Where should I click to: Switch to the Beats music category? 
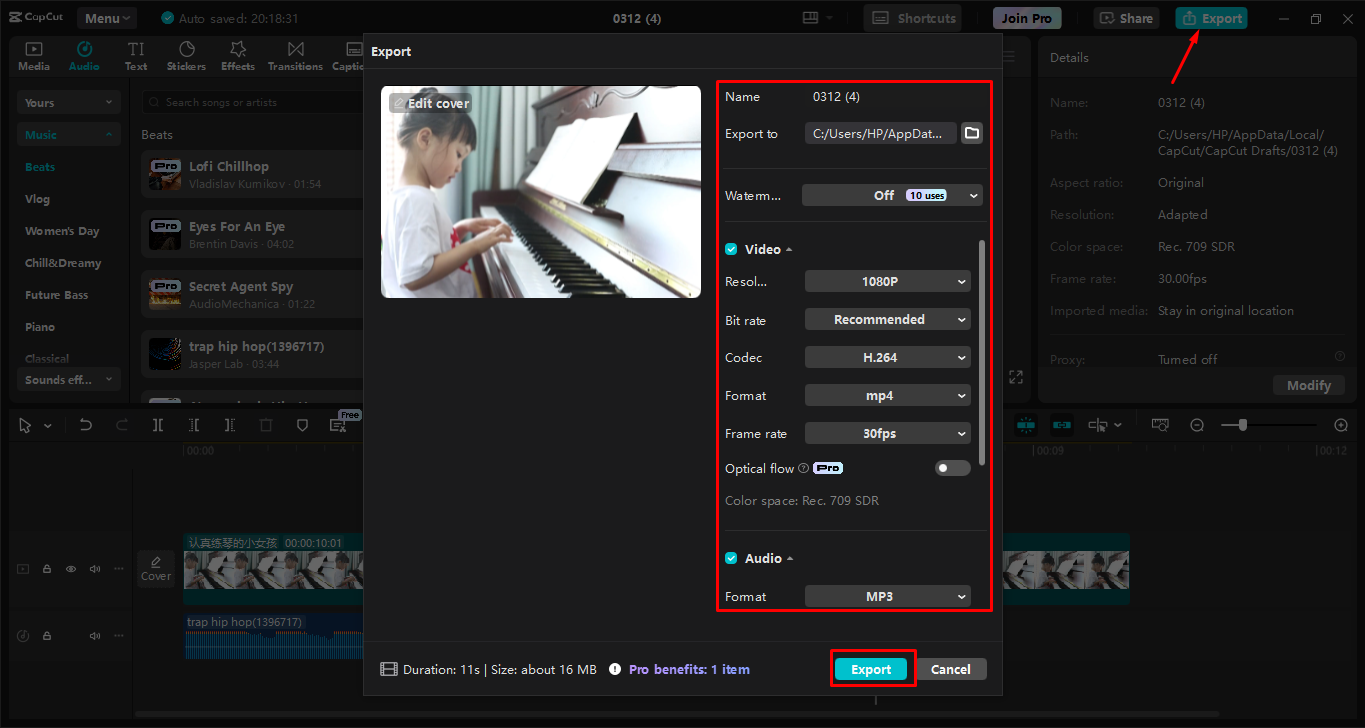pos(39,166)
